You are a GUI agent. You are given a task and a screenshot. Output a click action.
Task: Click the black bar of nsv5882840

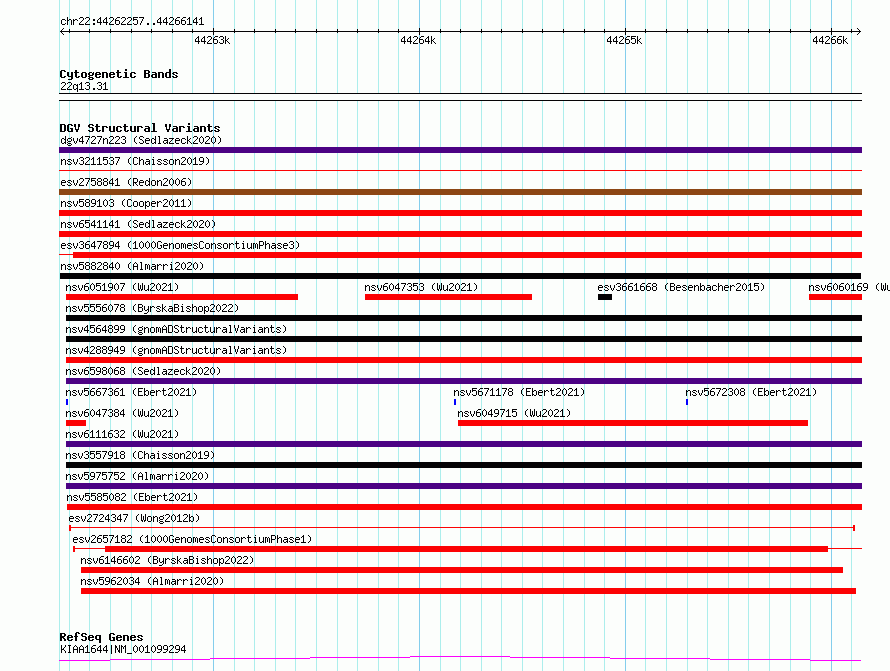460,276
